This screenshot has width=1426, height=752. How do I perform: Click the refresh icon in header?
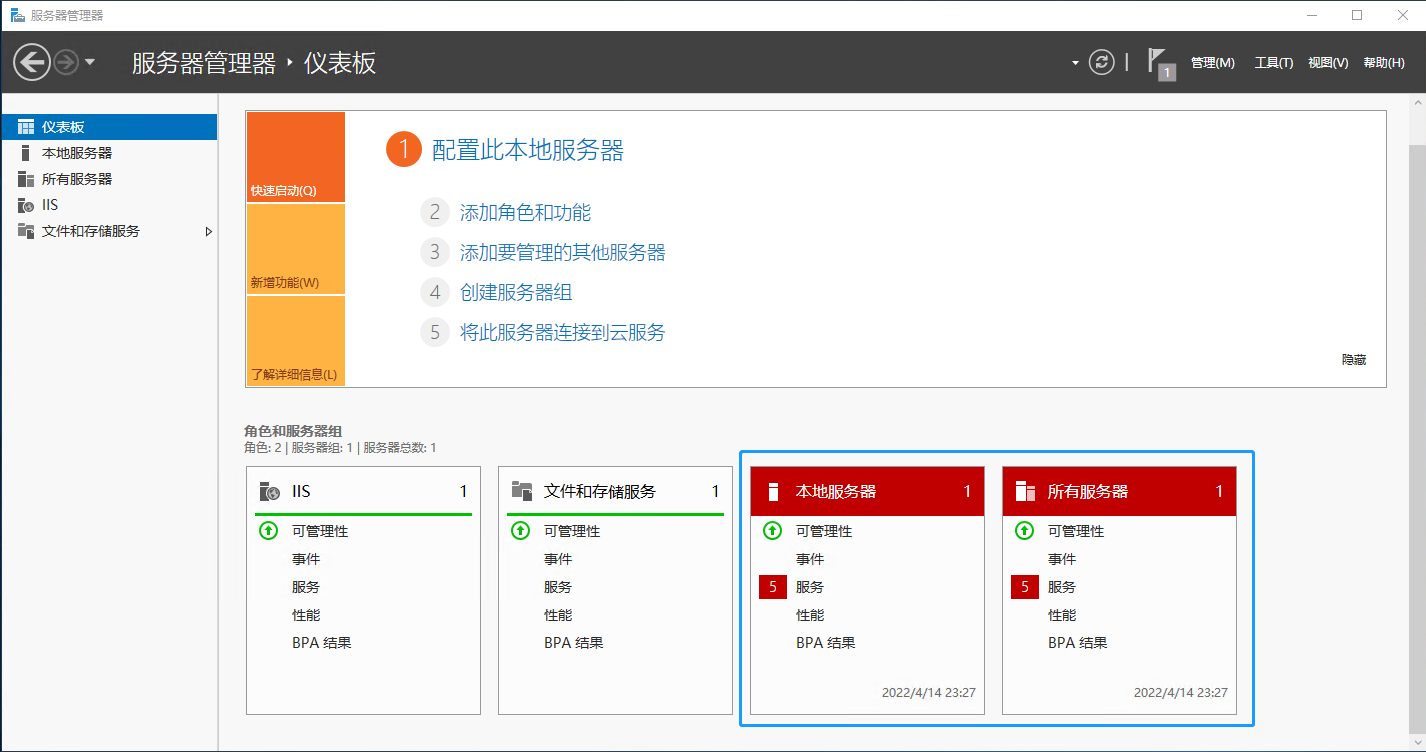[1101, 62]
